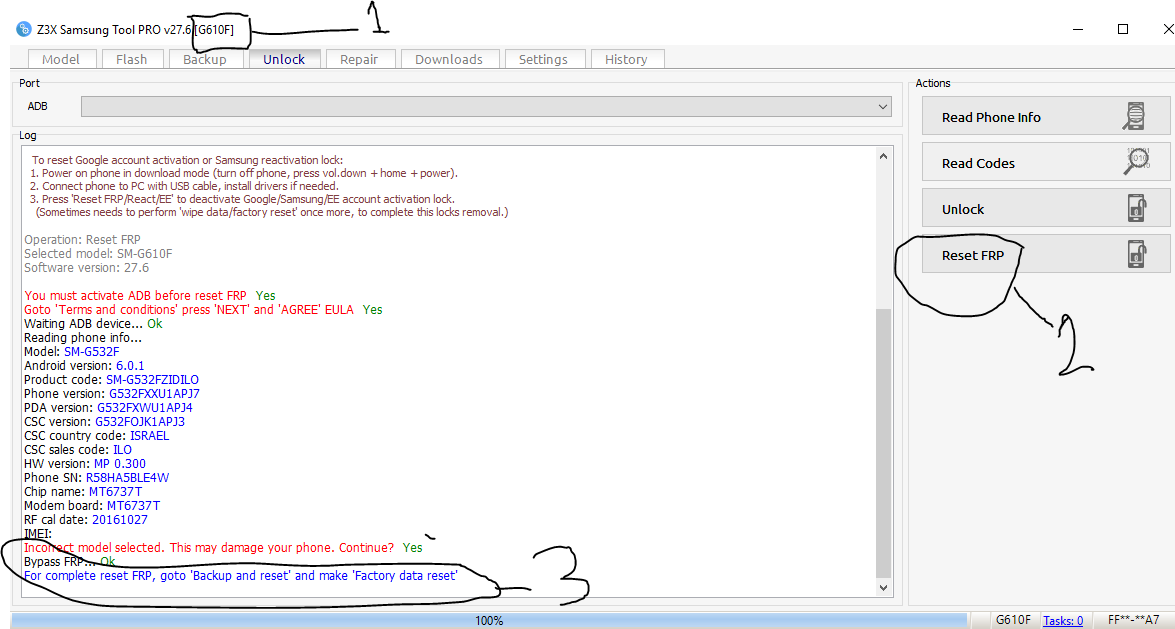Click the Z3X app logo icon
This screenshot has width=1175, height=629.
click(x=23, y=29)
